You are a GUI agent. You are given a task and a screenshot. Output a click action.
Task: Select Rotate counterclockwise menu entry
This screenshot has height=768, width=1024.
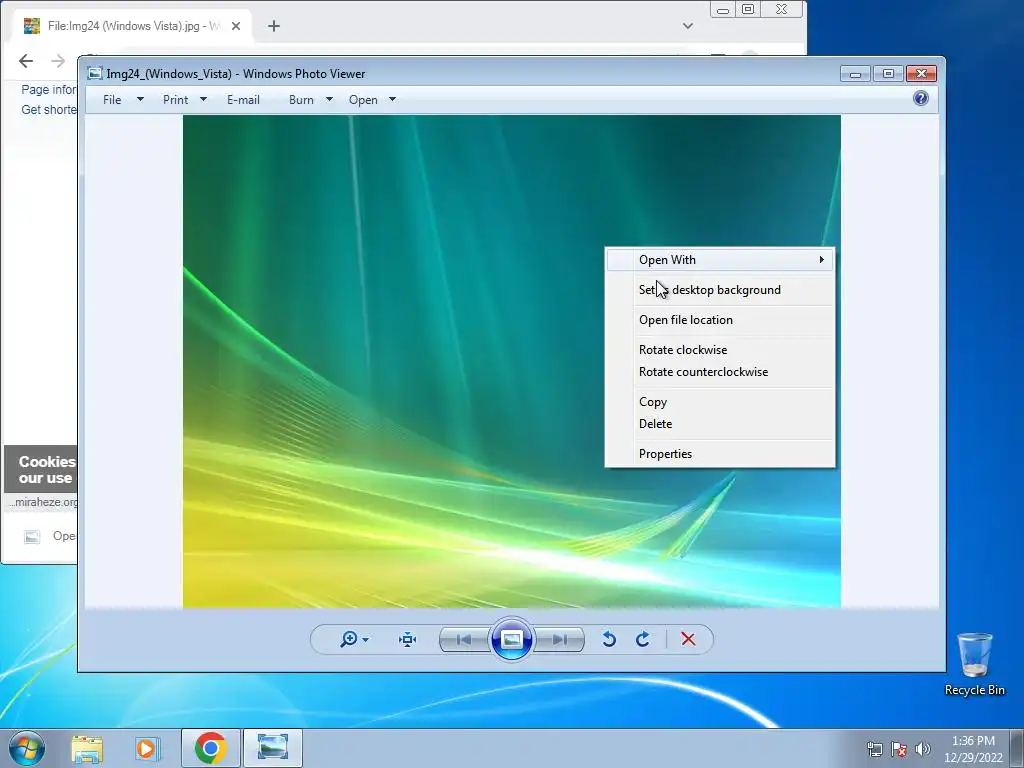(720, 372)
